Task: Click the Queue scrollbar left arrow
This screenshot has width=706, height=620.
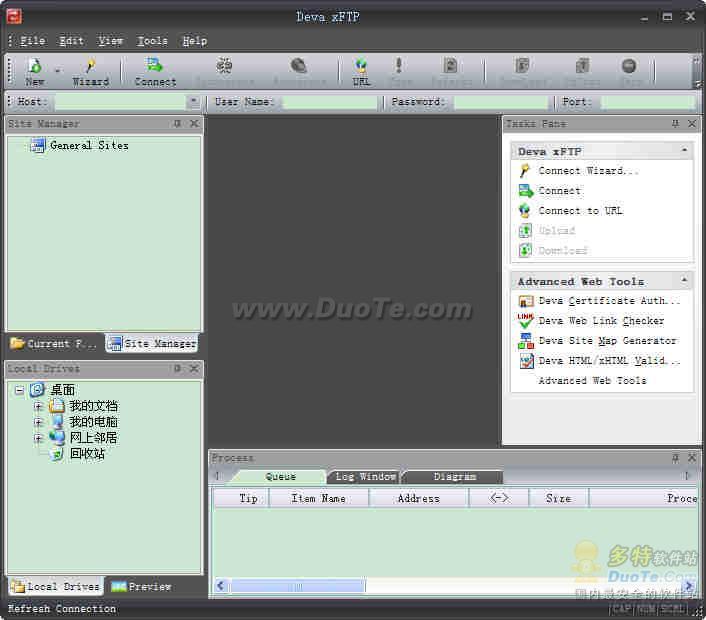Action: point(220,586)
